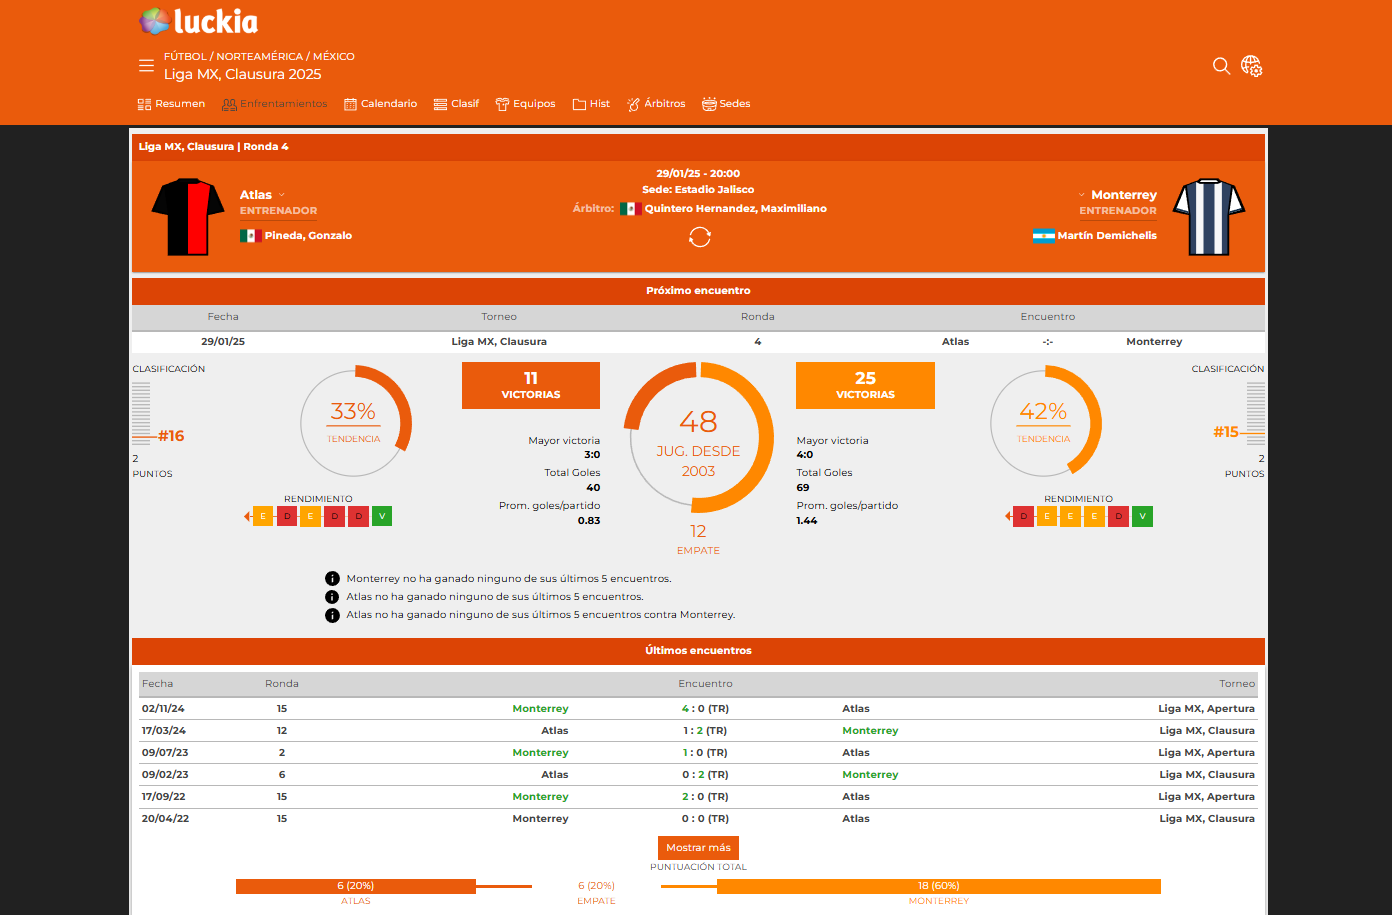The width and height of the screenshot is (1392, 915).
Task: Click info icon for Atlas last-5 winless note
Action: click(x=332, y=597)
